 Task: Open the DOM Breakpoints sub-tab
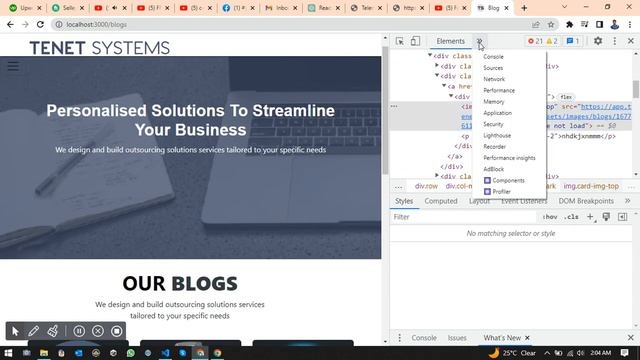pos(586,201)
